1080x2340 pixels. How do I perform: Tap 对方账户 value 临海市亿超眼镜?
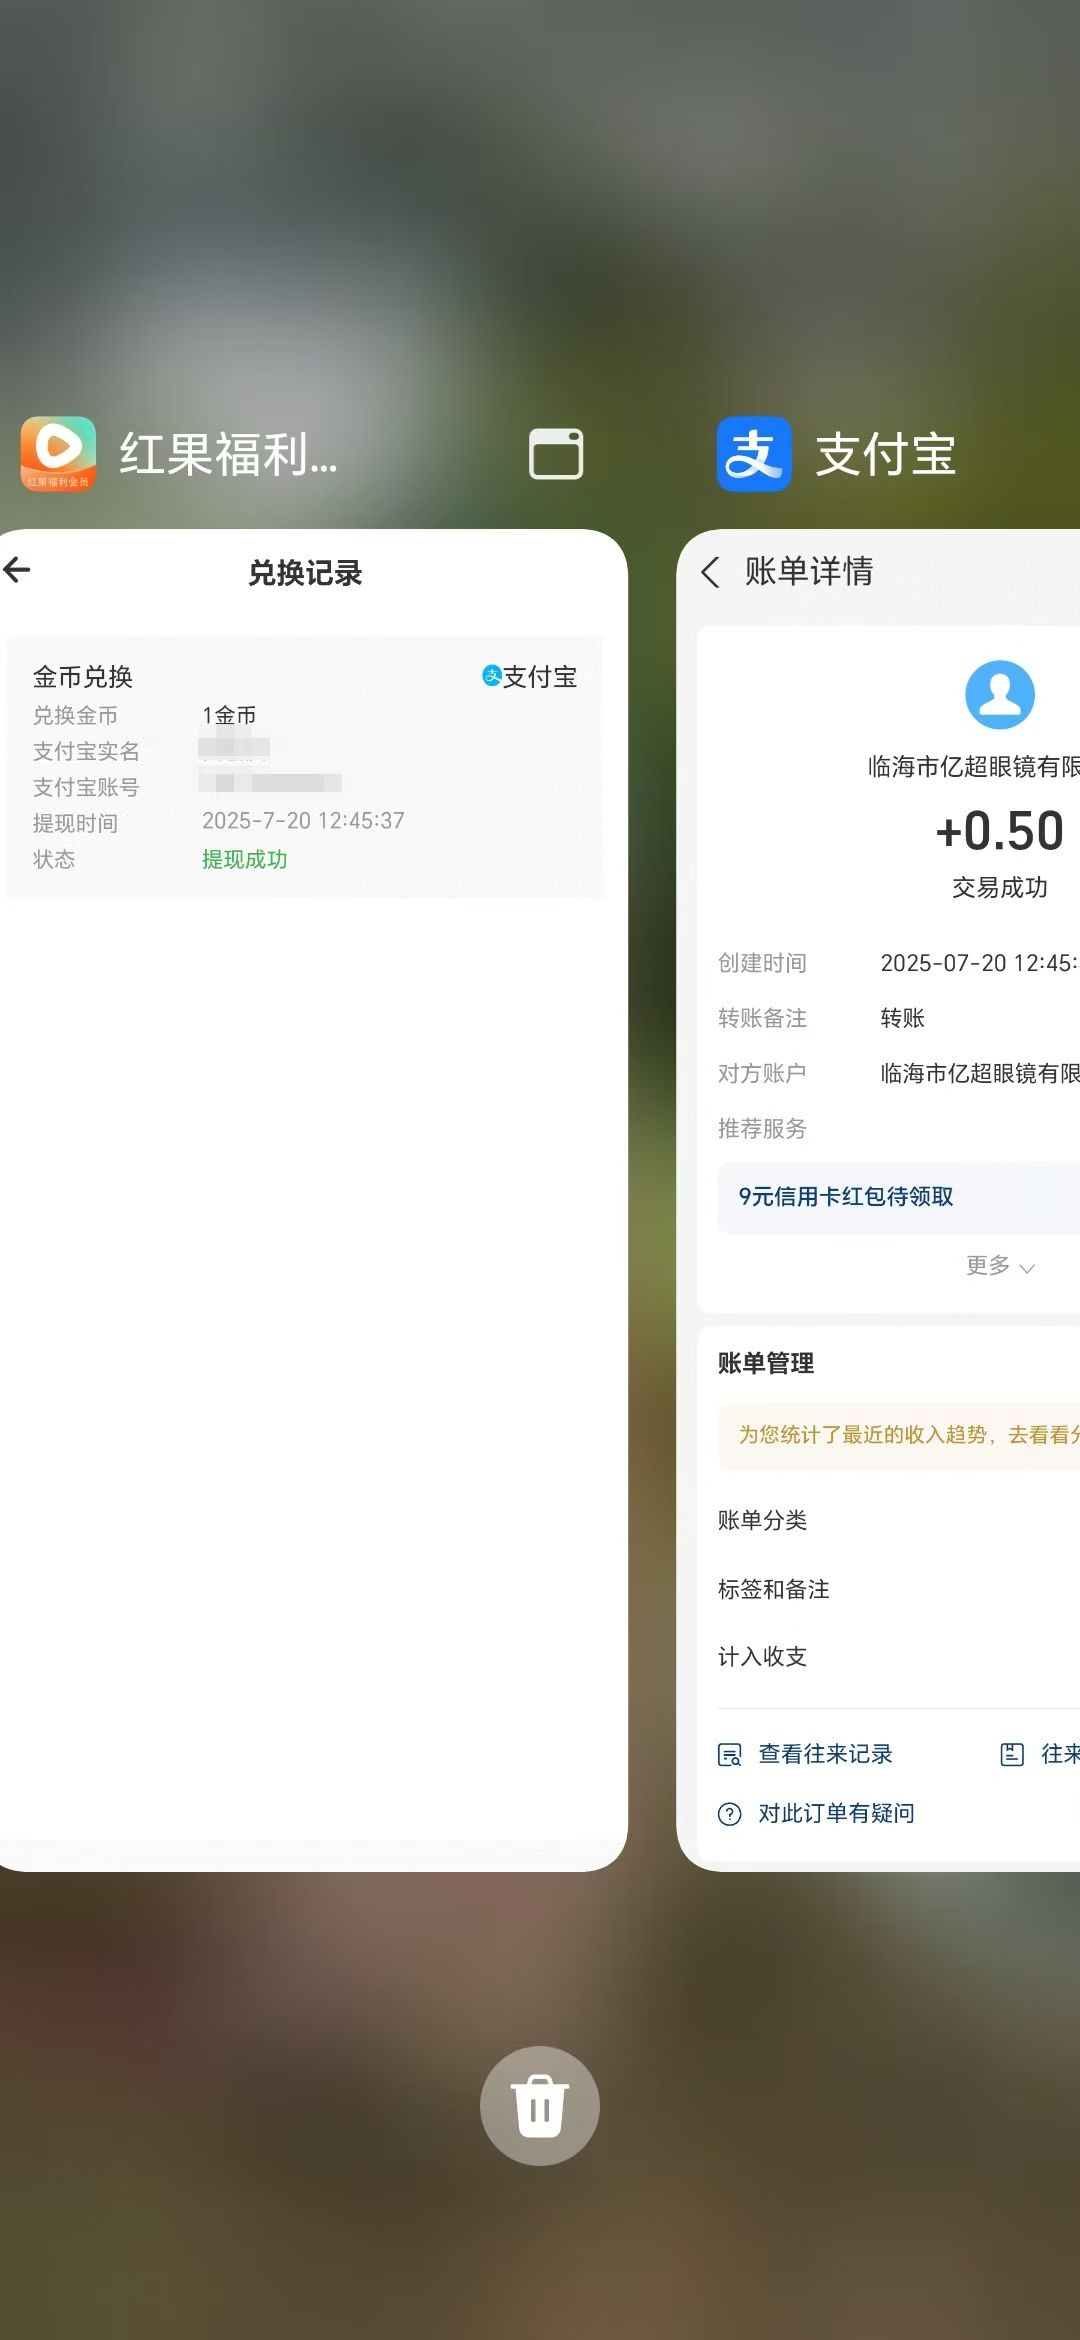[x=979, y=1073]
